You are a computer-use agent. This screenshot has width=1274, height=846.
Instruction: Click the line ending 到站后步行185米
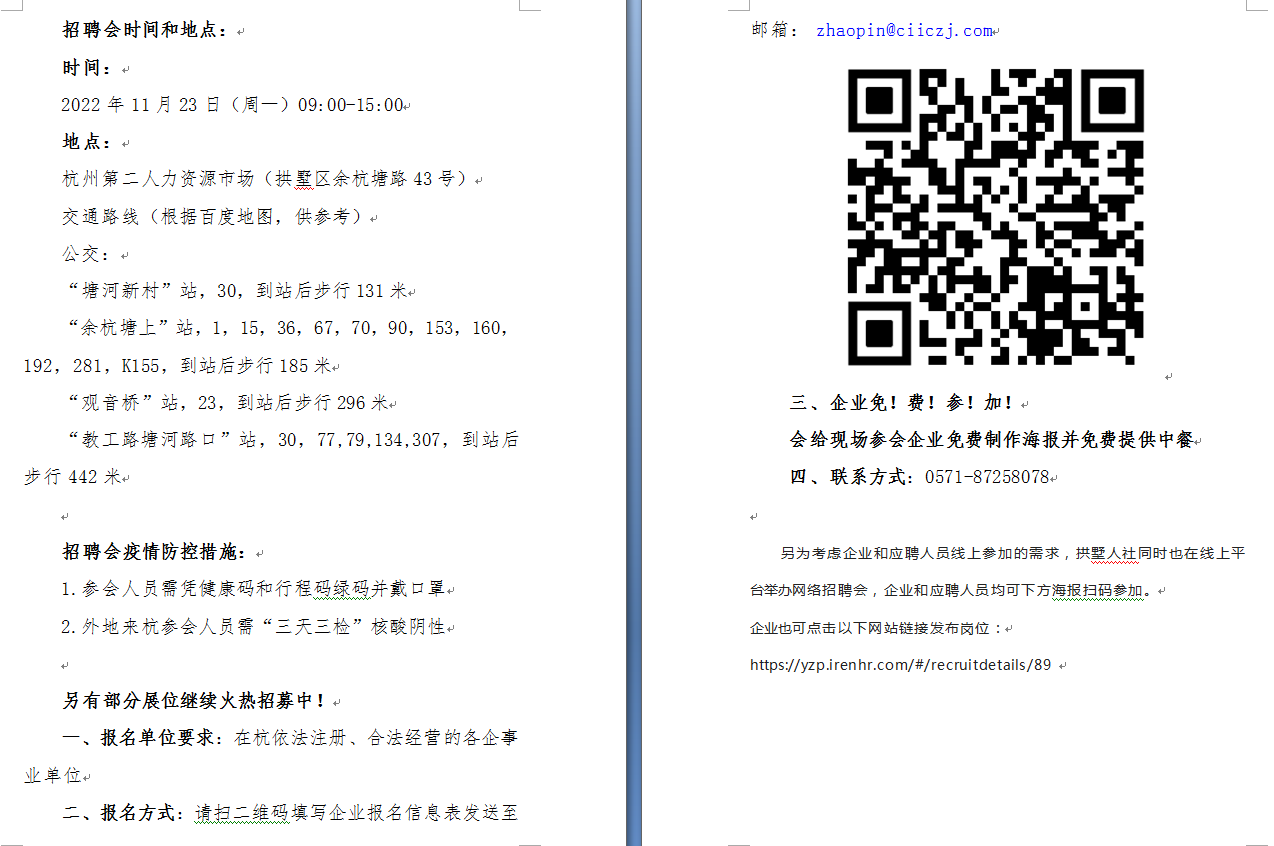(x=177, y=366)
